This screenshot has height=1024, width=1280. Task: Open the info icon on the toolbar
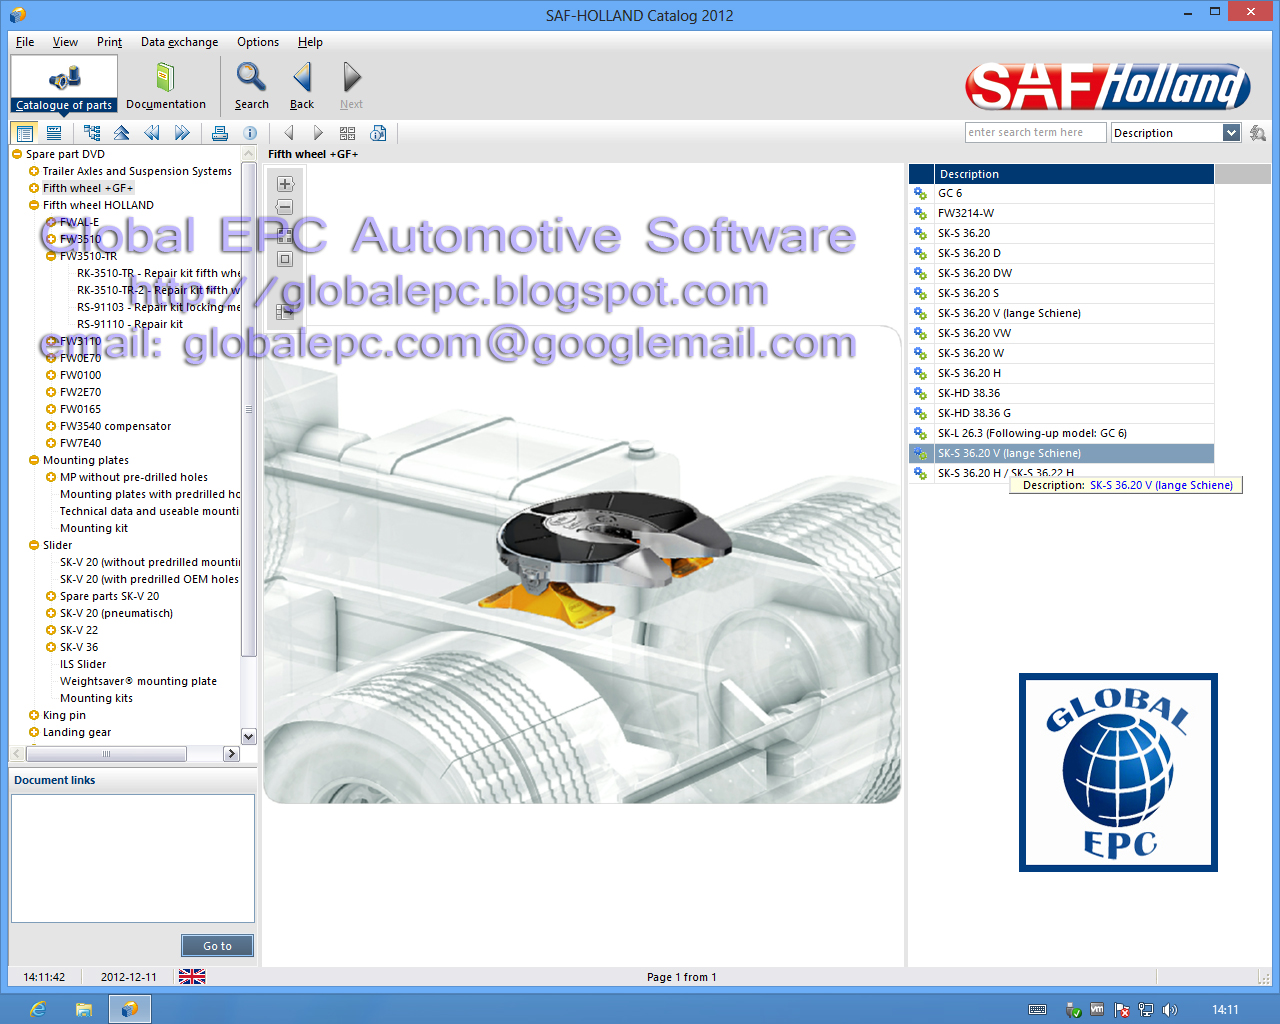tap(250, 132)
